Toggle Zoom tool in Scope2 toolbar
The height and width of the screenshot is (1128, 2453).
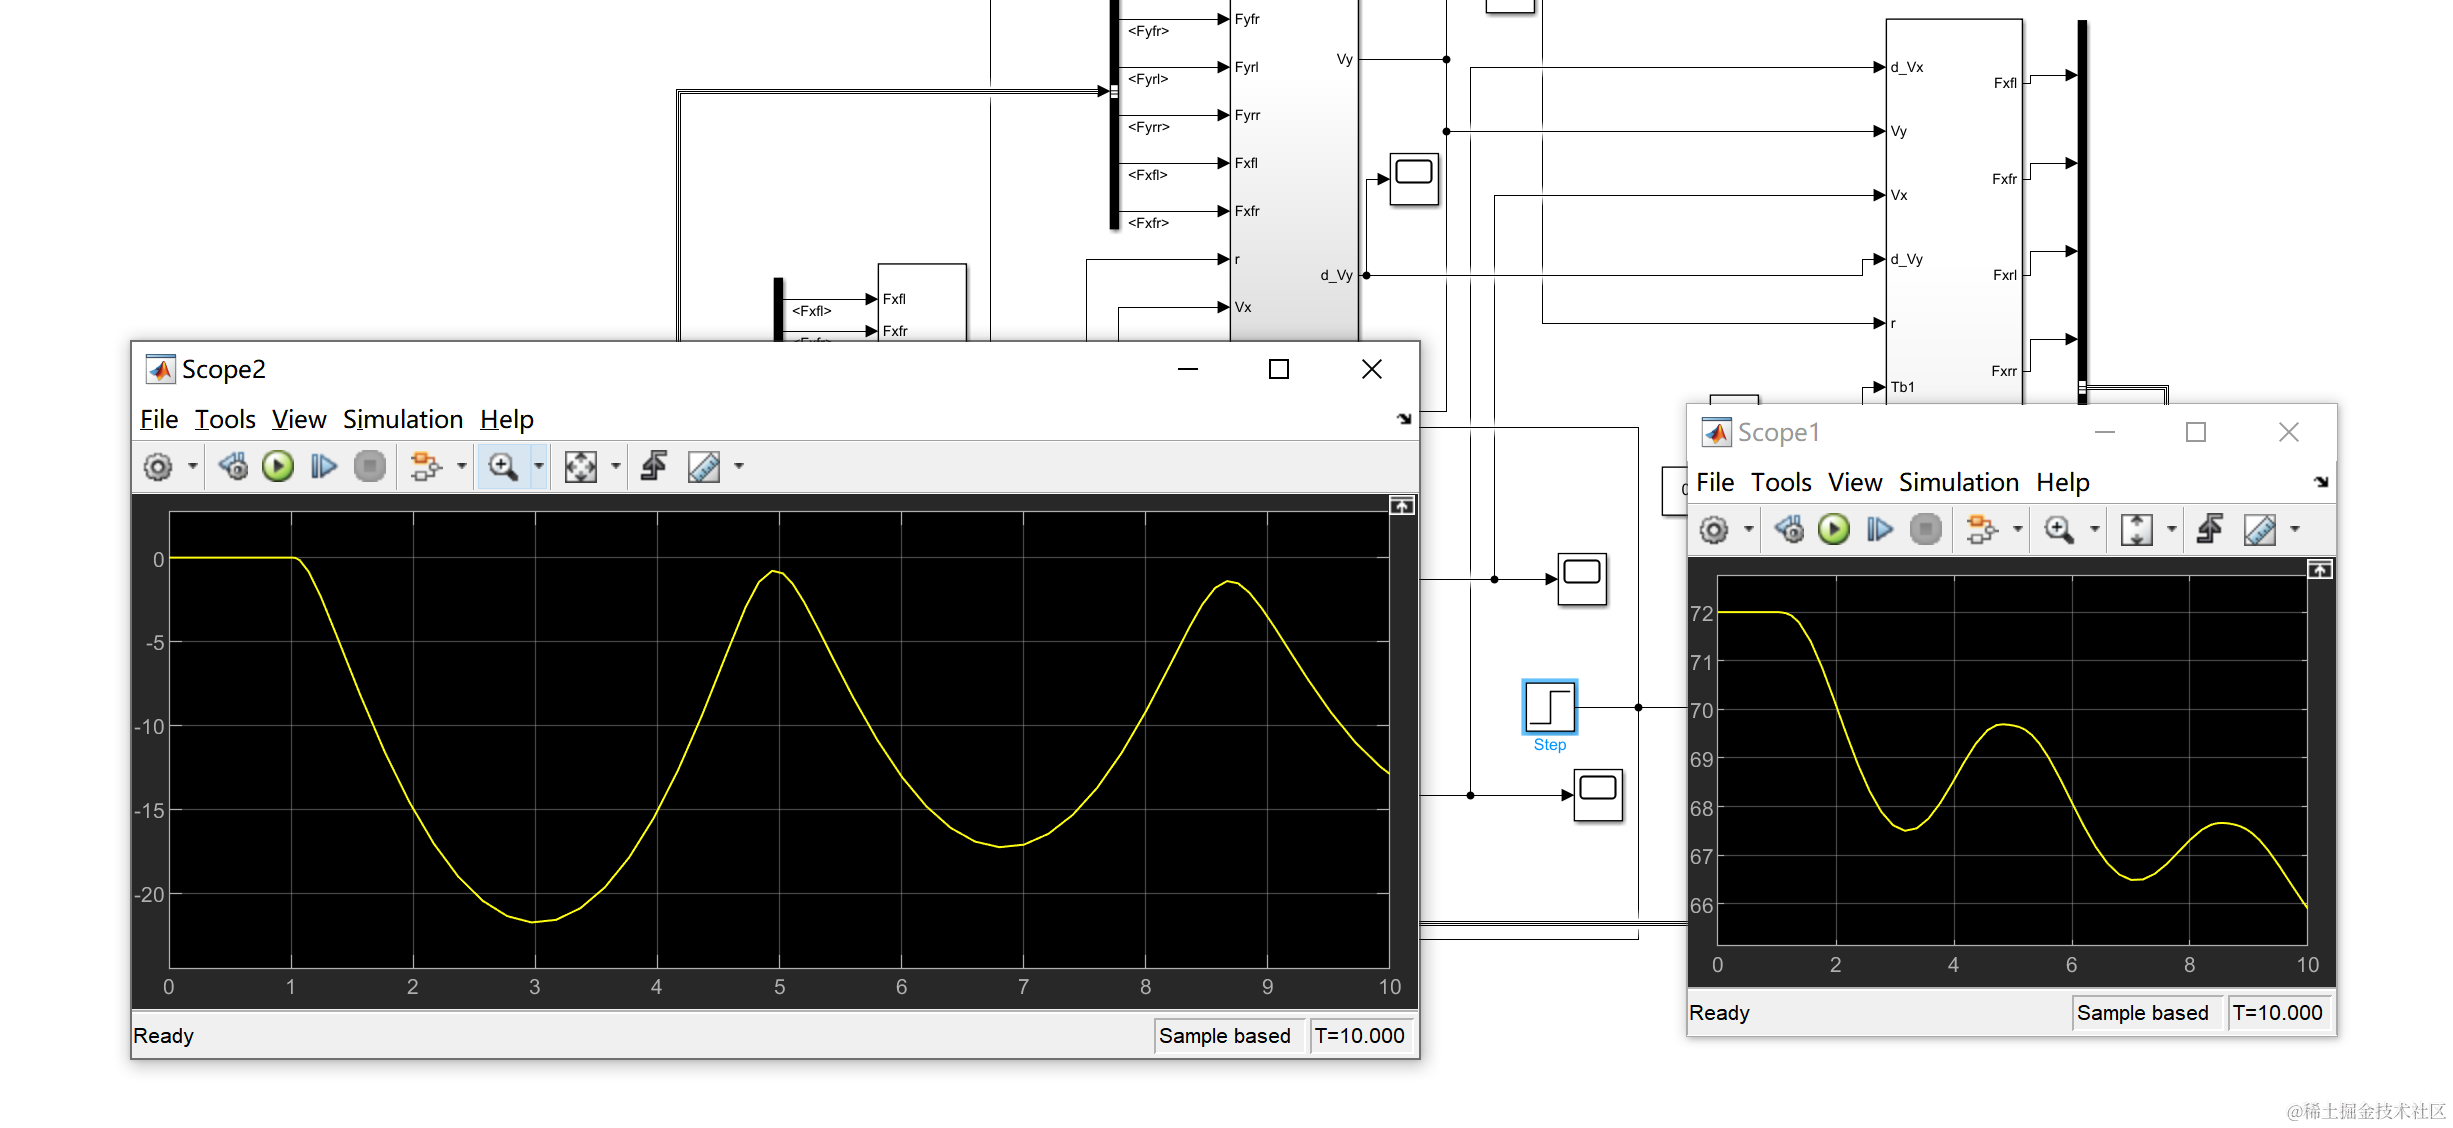502,466
